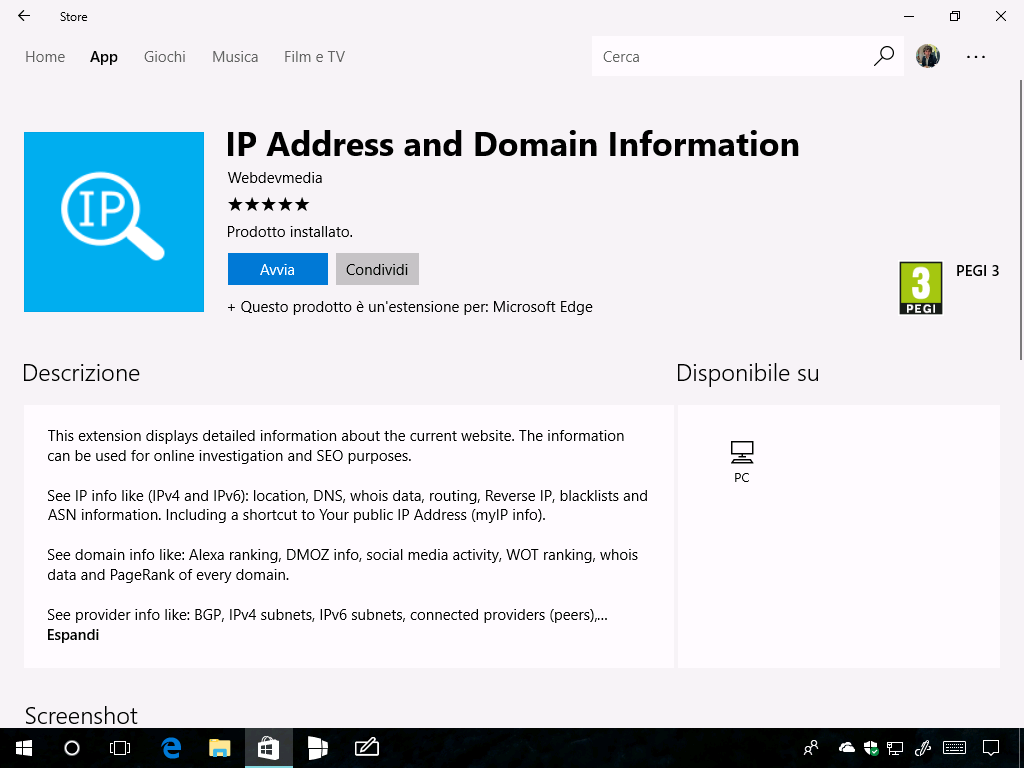Open the People tray icon
This screenshot has height=768, width=1024.
811,748
